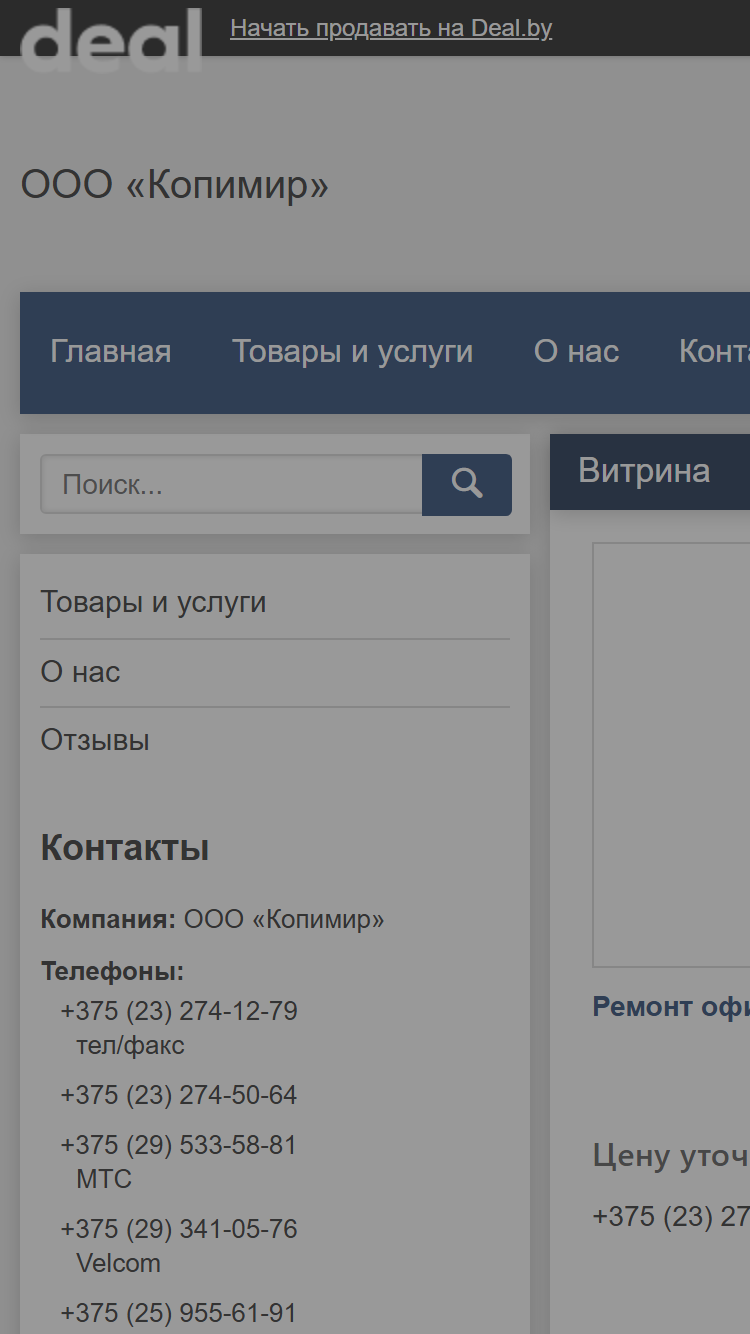The height and width of the screenshot is (1334, 750).
Task: Click the ООО «Копимир» company title
Action: [x=175, y=185]
